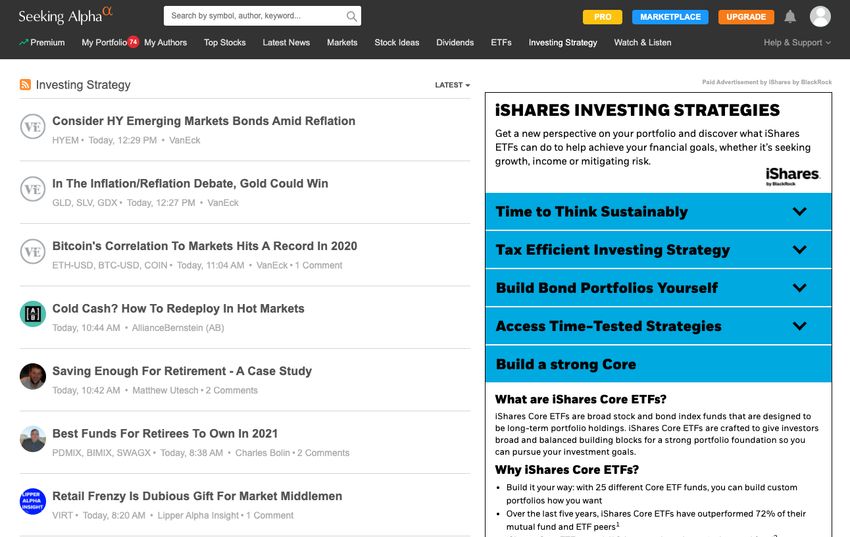The image size is (850, 537).
Task: Open Latest News in navigation
Action: (x=286, y=42)
